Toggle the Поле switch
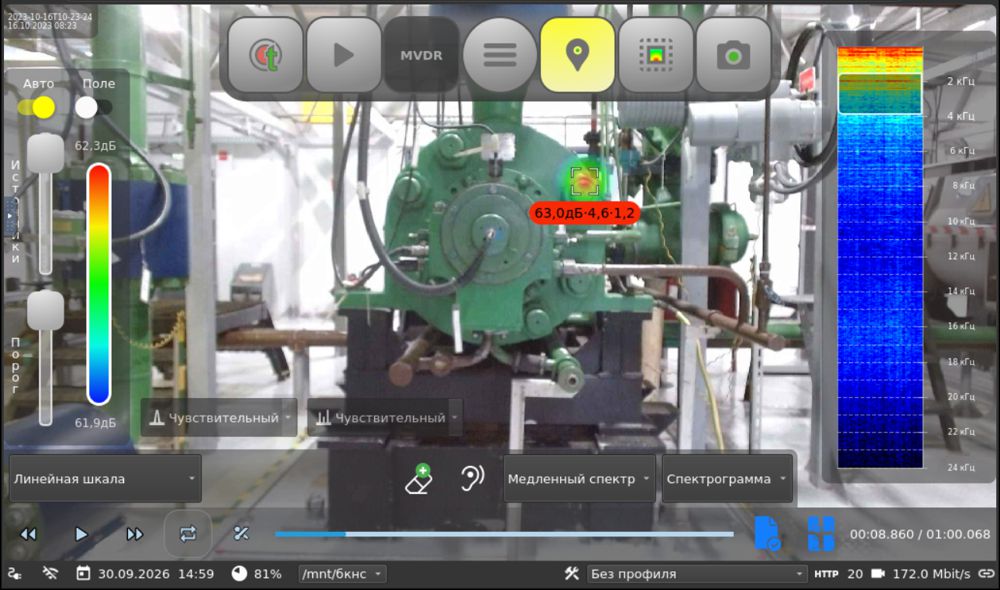1000x590 pixels. (94, 107)
